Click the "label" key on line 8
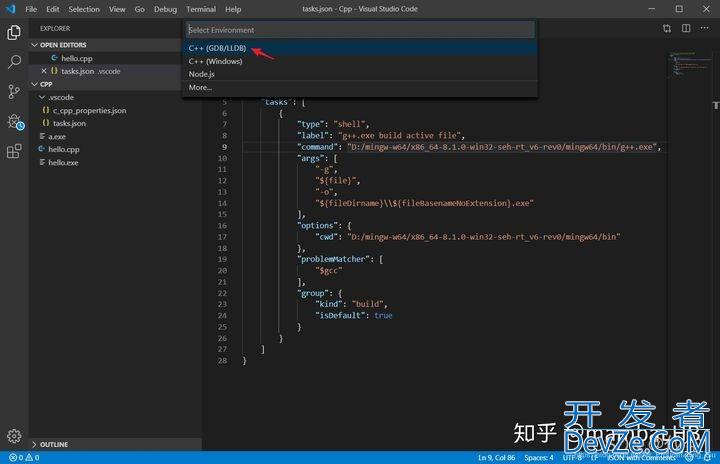 click(x=314, y=136)
